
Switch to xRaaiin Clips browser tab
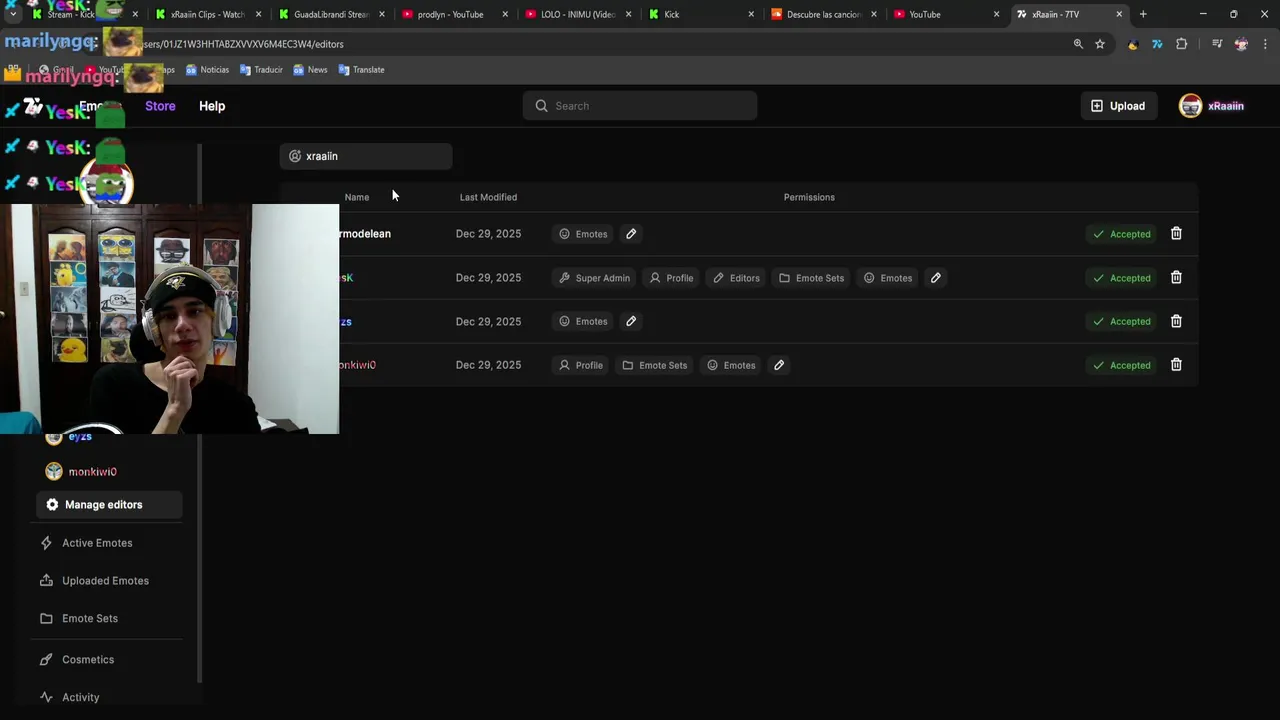click(x=207, y=14)
